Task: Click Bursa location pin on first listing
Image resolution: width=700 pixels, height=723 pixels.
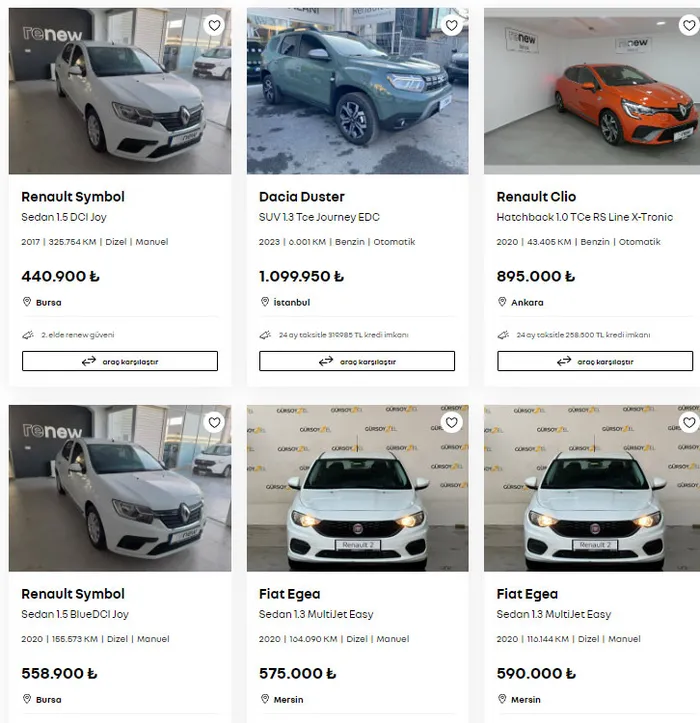Action: [x=27, y=302]
